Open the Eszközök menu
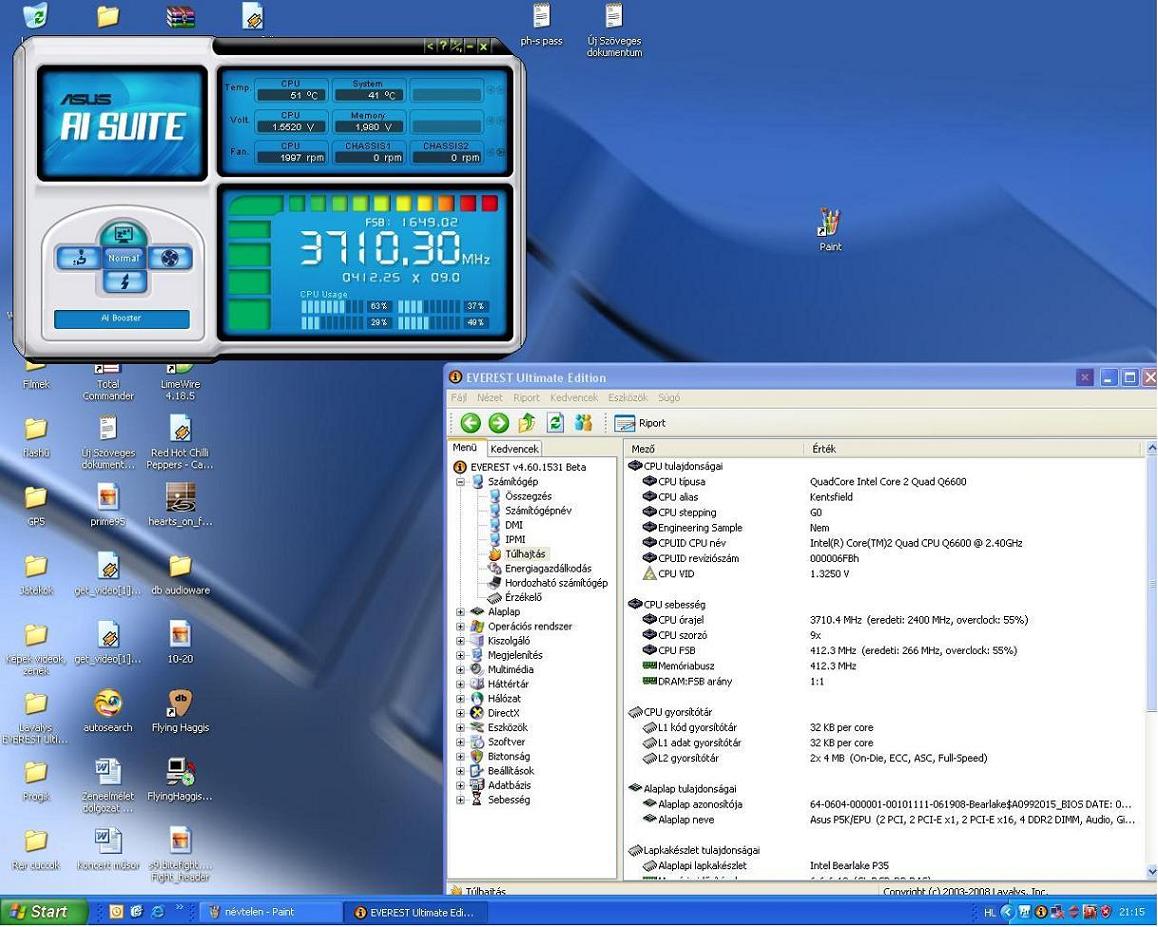This screenshot has width=1158, height=927. coord(628,398)
